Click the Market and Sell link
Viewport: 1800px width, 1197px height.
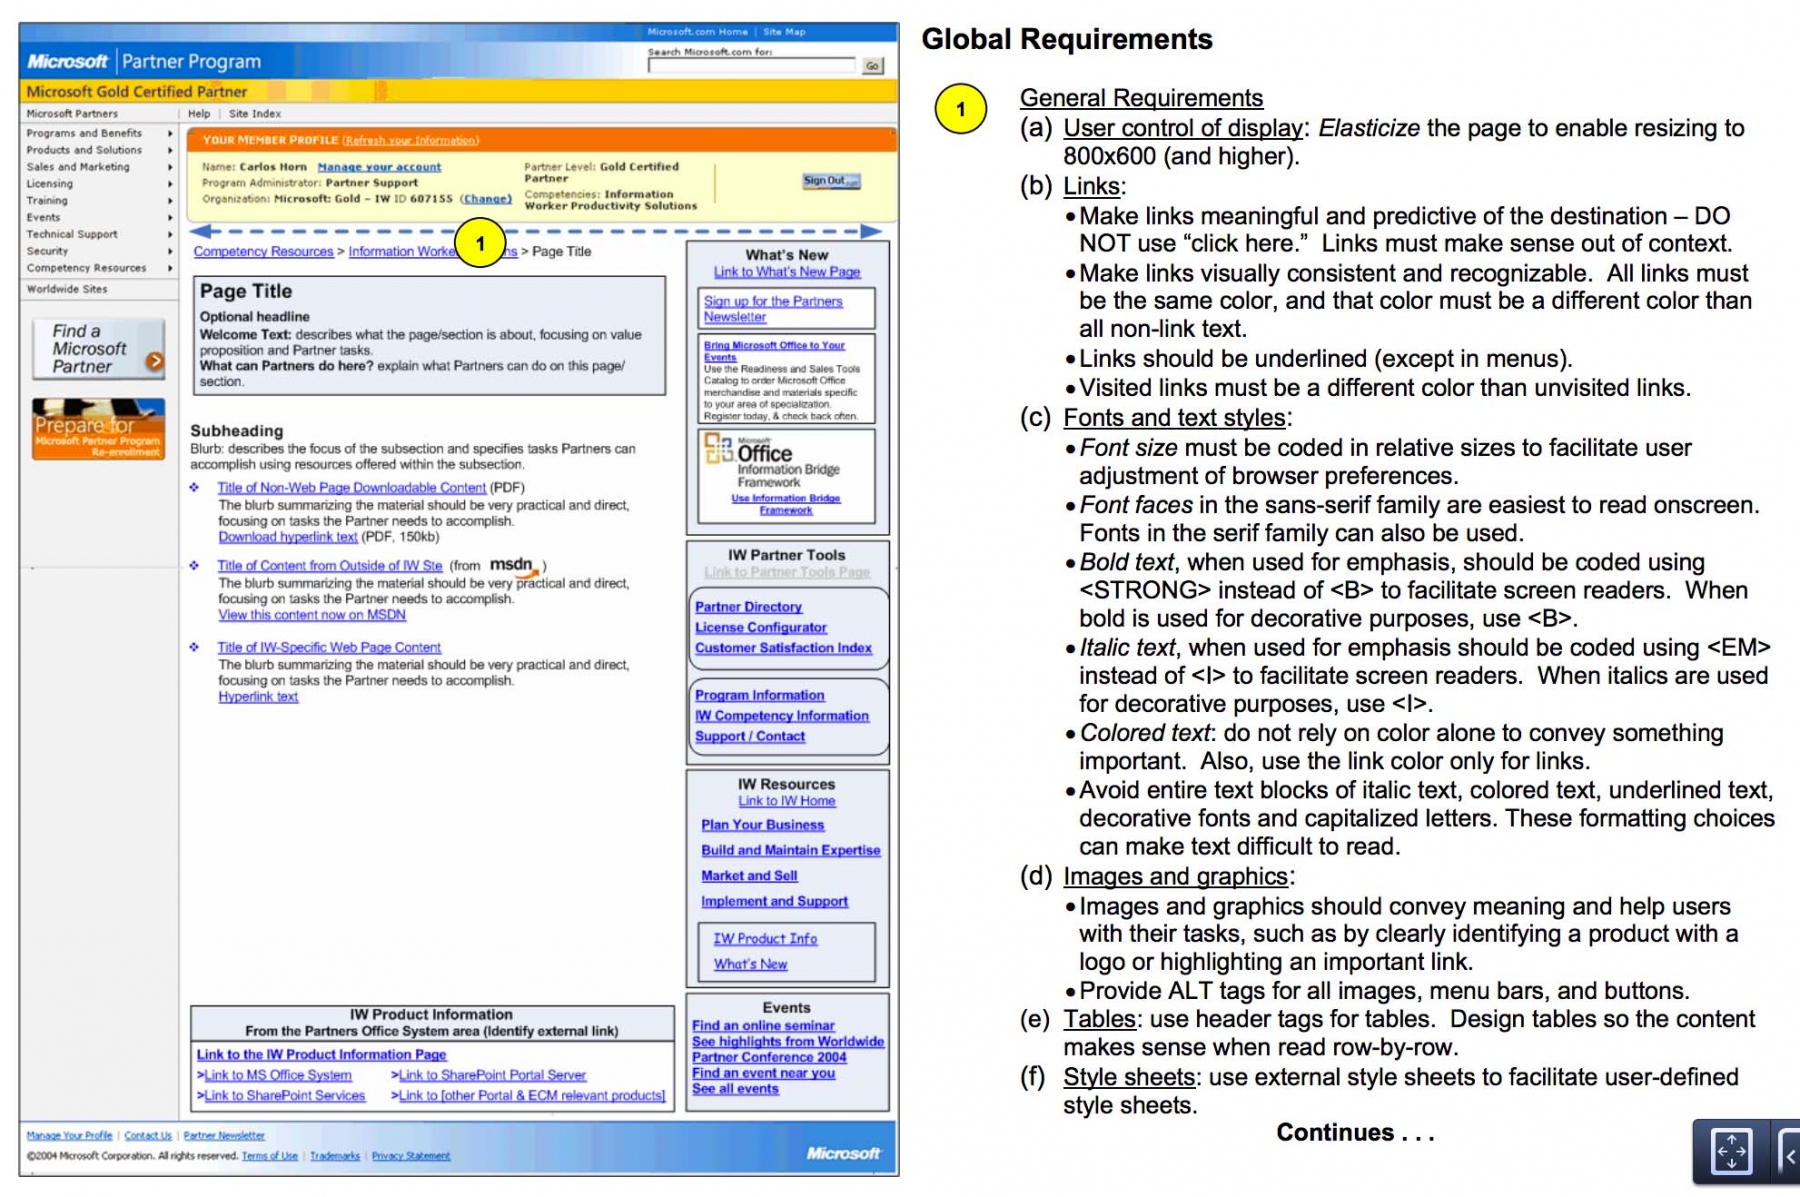pyautogui.click(x=749, y=876)
